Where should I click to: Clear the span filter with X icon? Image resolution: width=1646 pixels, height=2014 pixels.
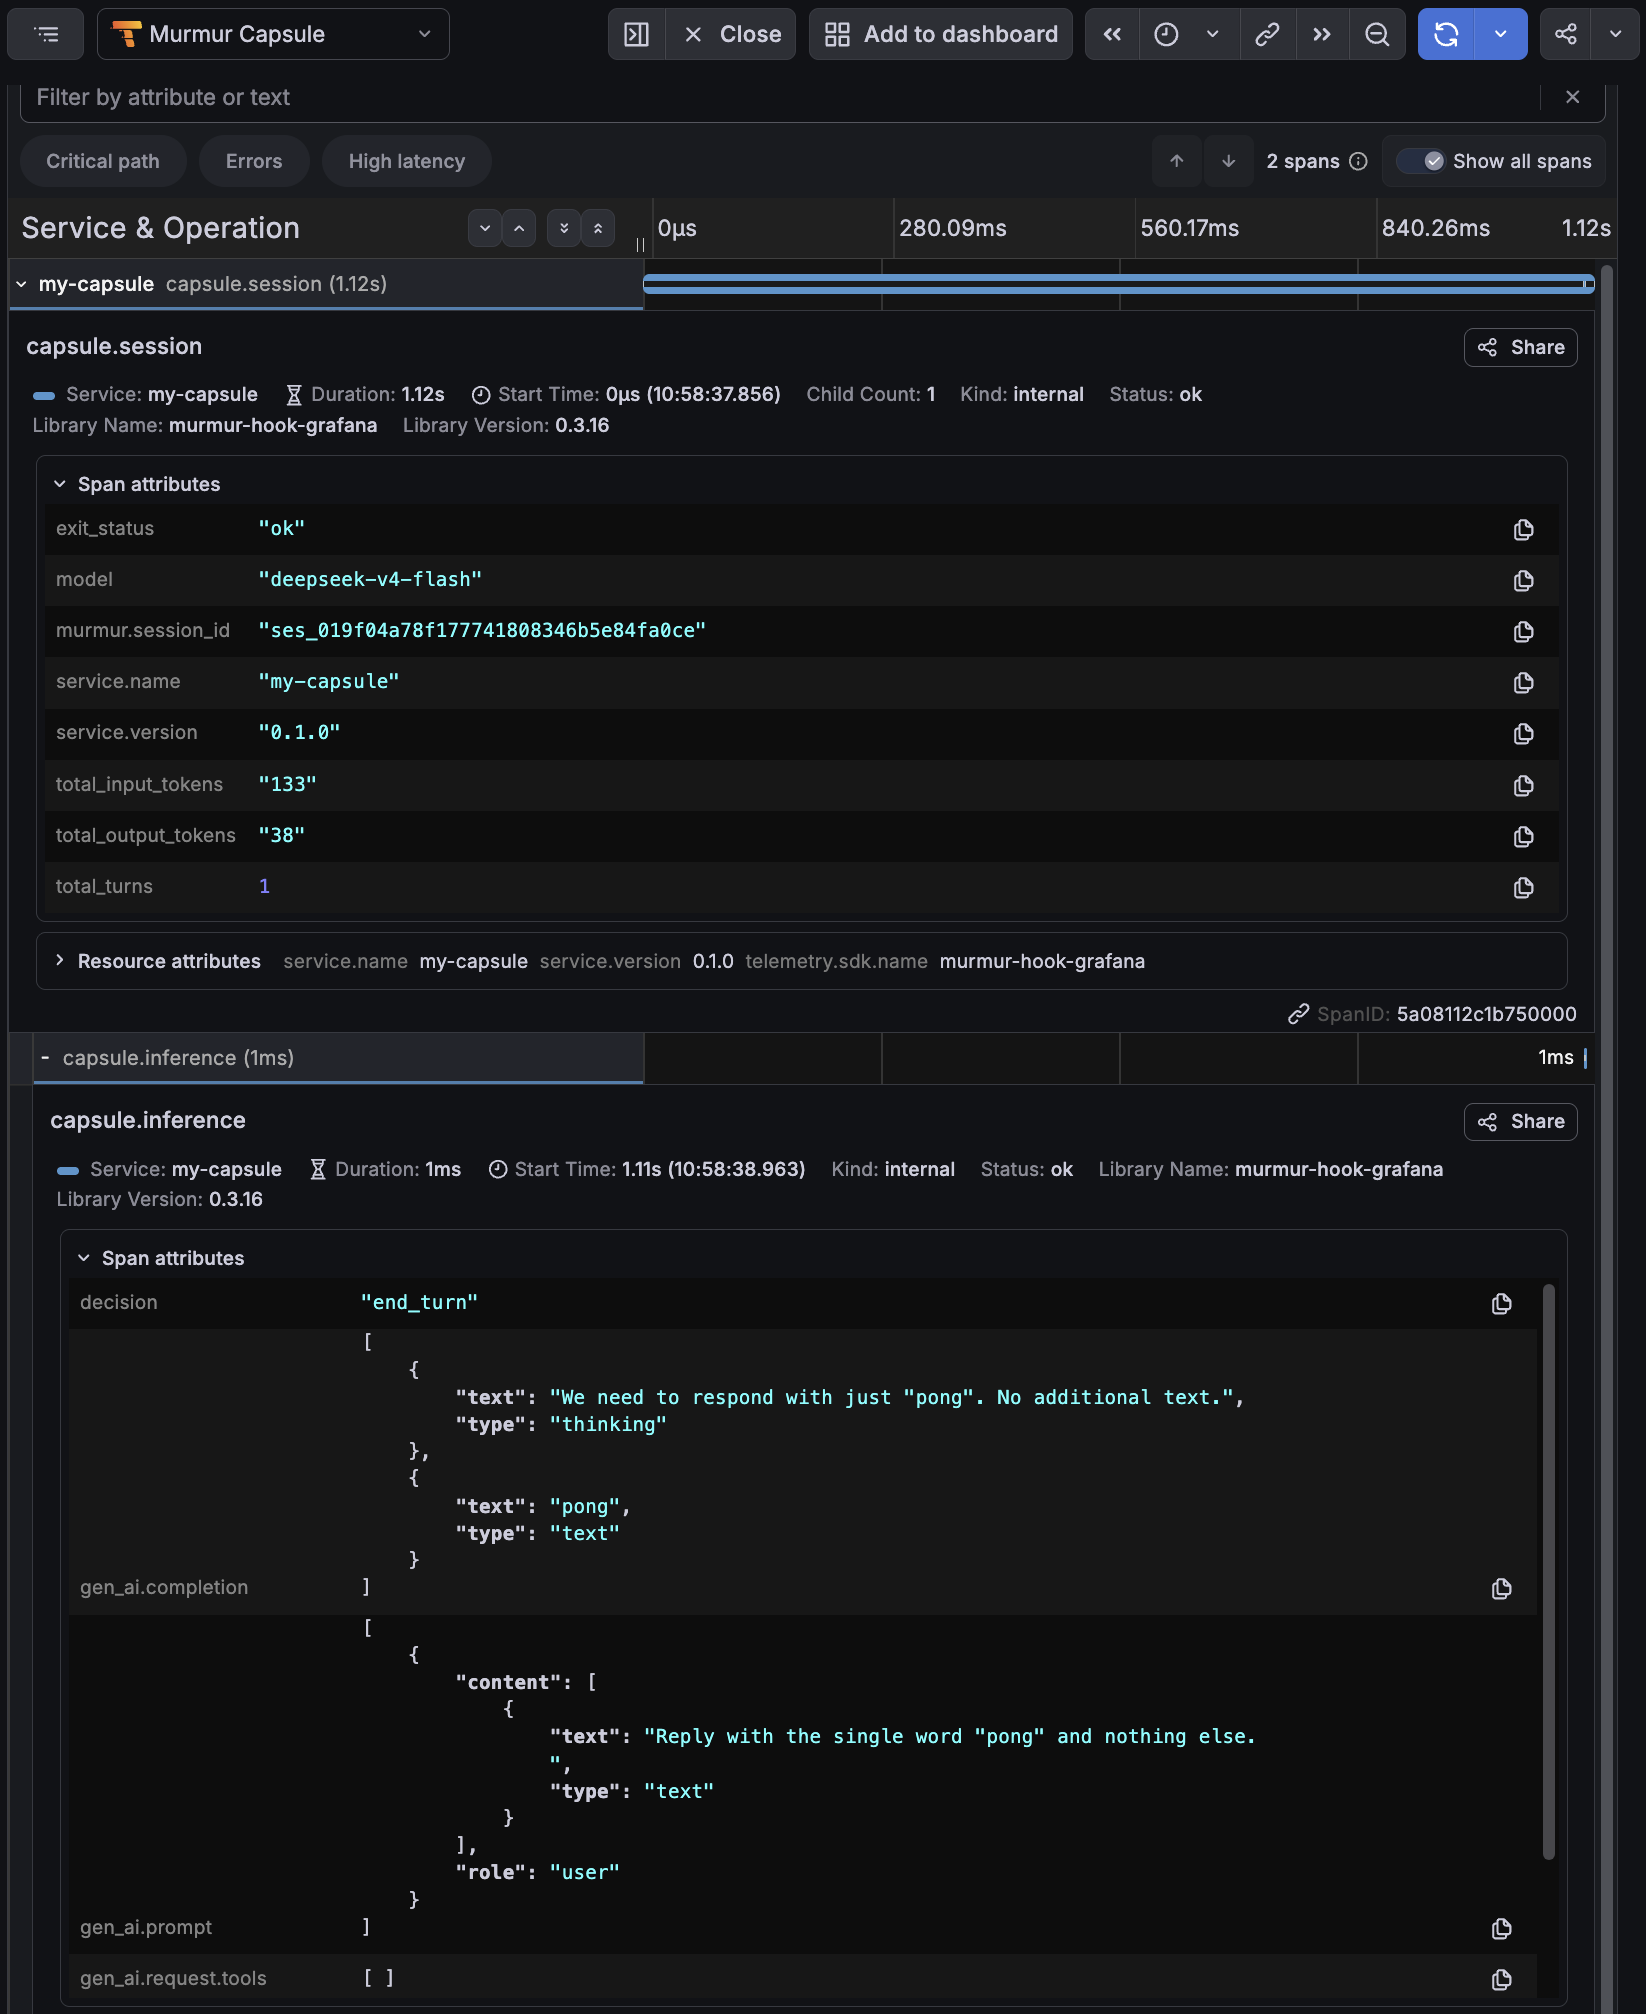tap(1573, 97)
